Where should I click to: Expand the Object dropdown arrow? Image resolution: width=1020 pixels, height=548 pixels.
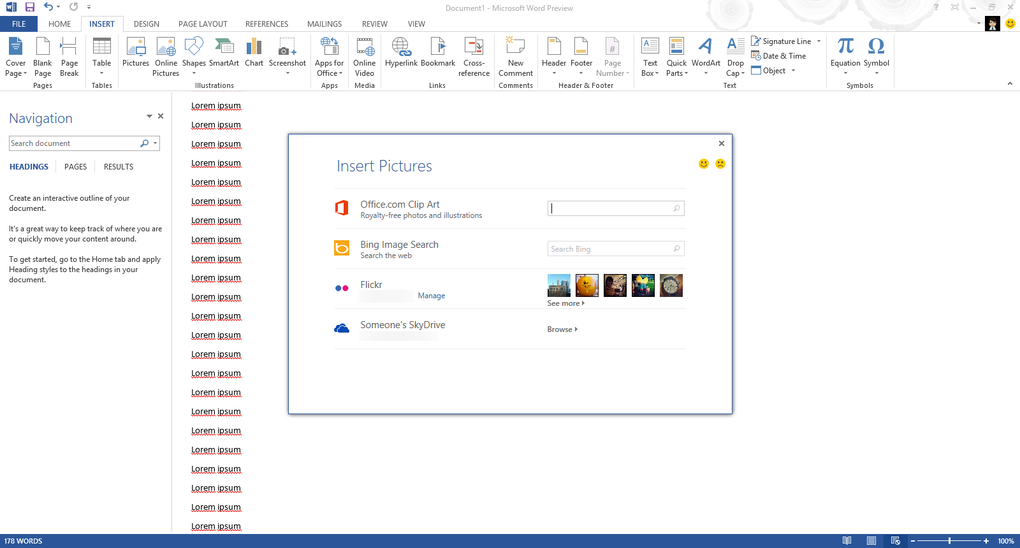click(x=793, y=70)
